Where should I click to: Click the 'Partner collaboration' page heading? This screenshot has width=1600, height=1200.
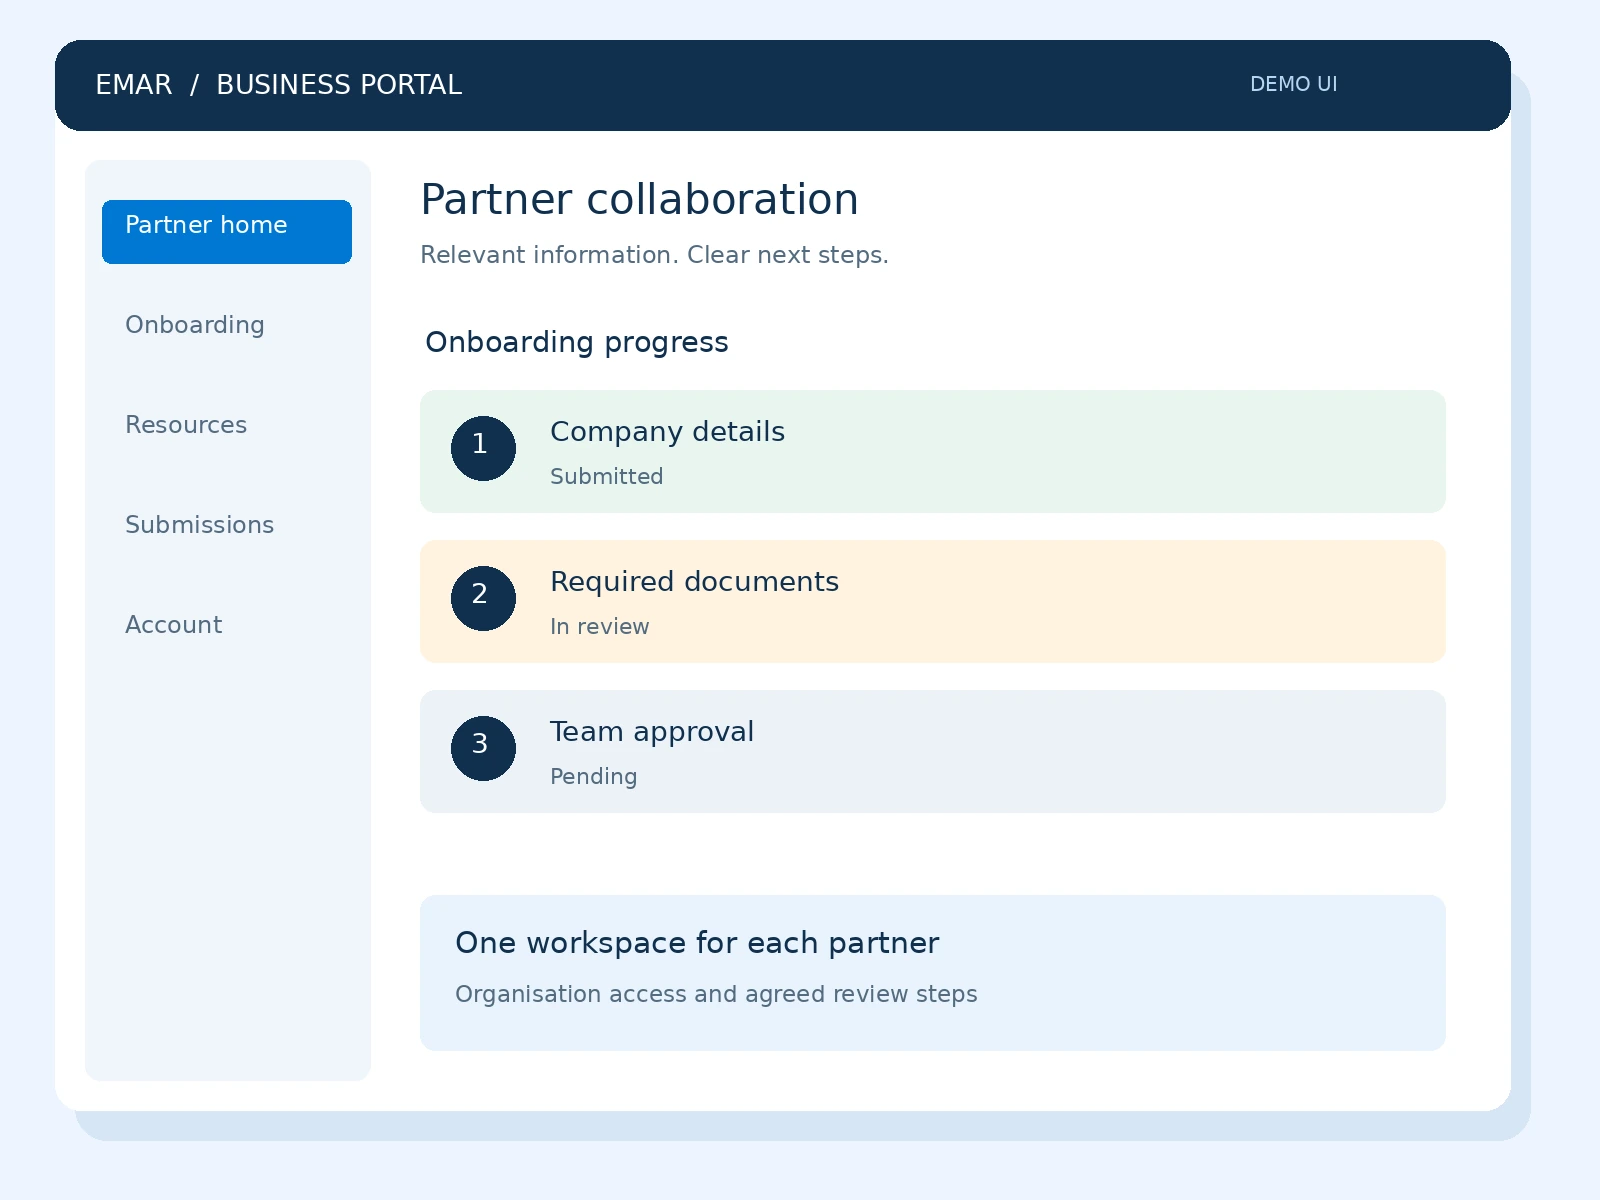[639, 200]
